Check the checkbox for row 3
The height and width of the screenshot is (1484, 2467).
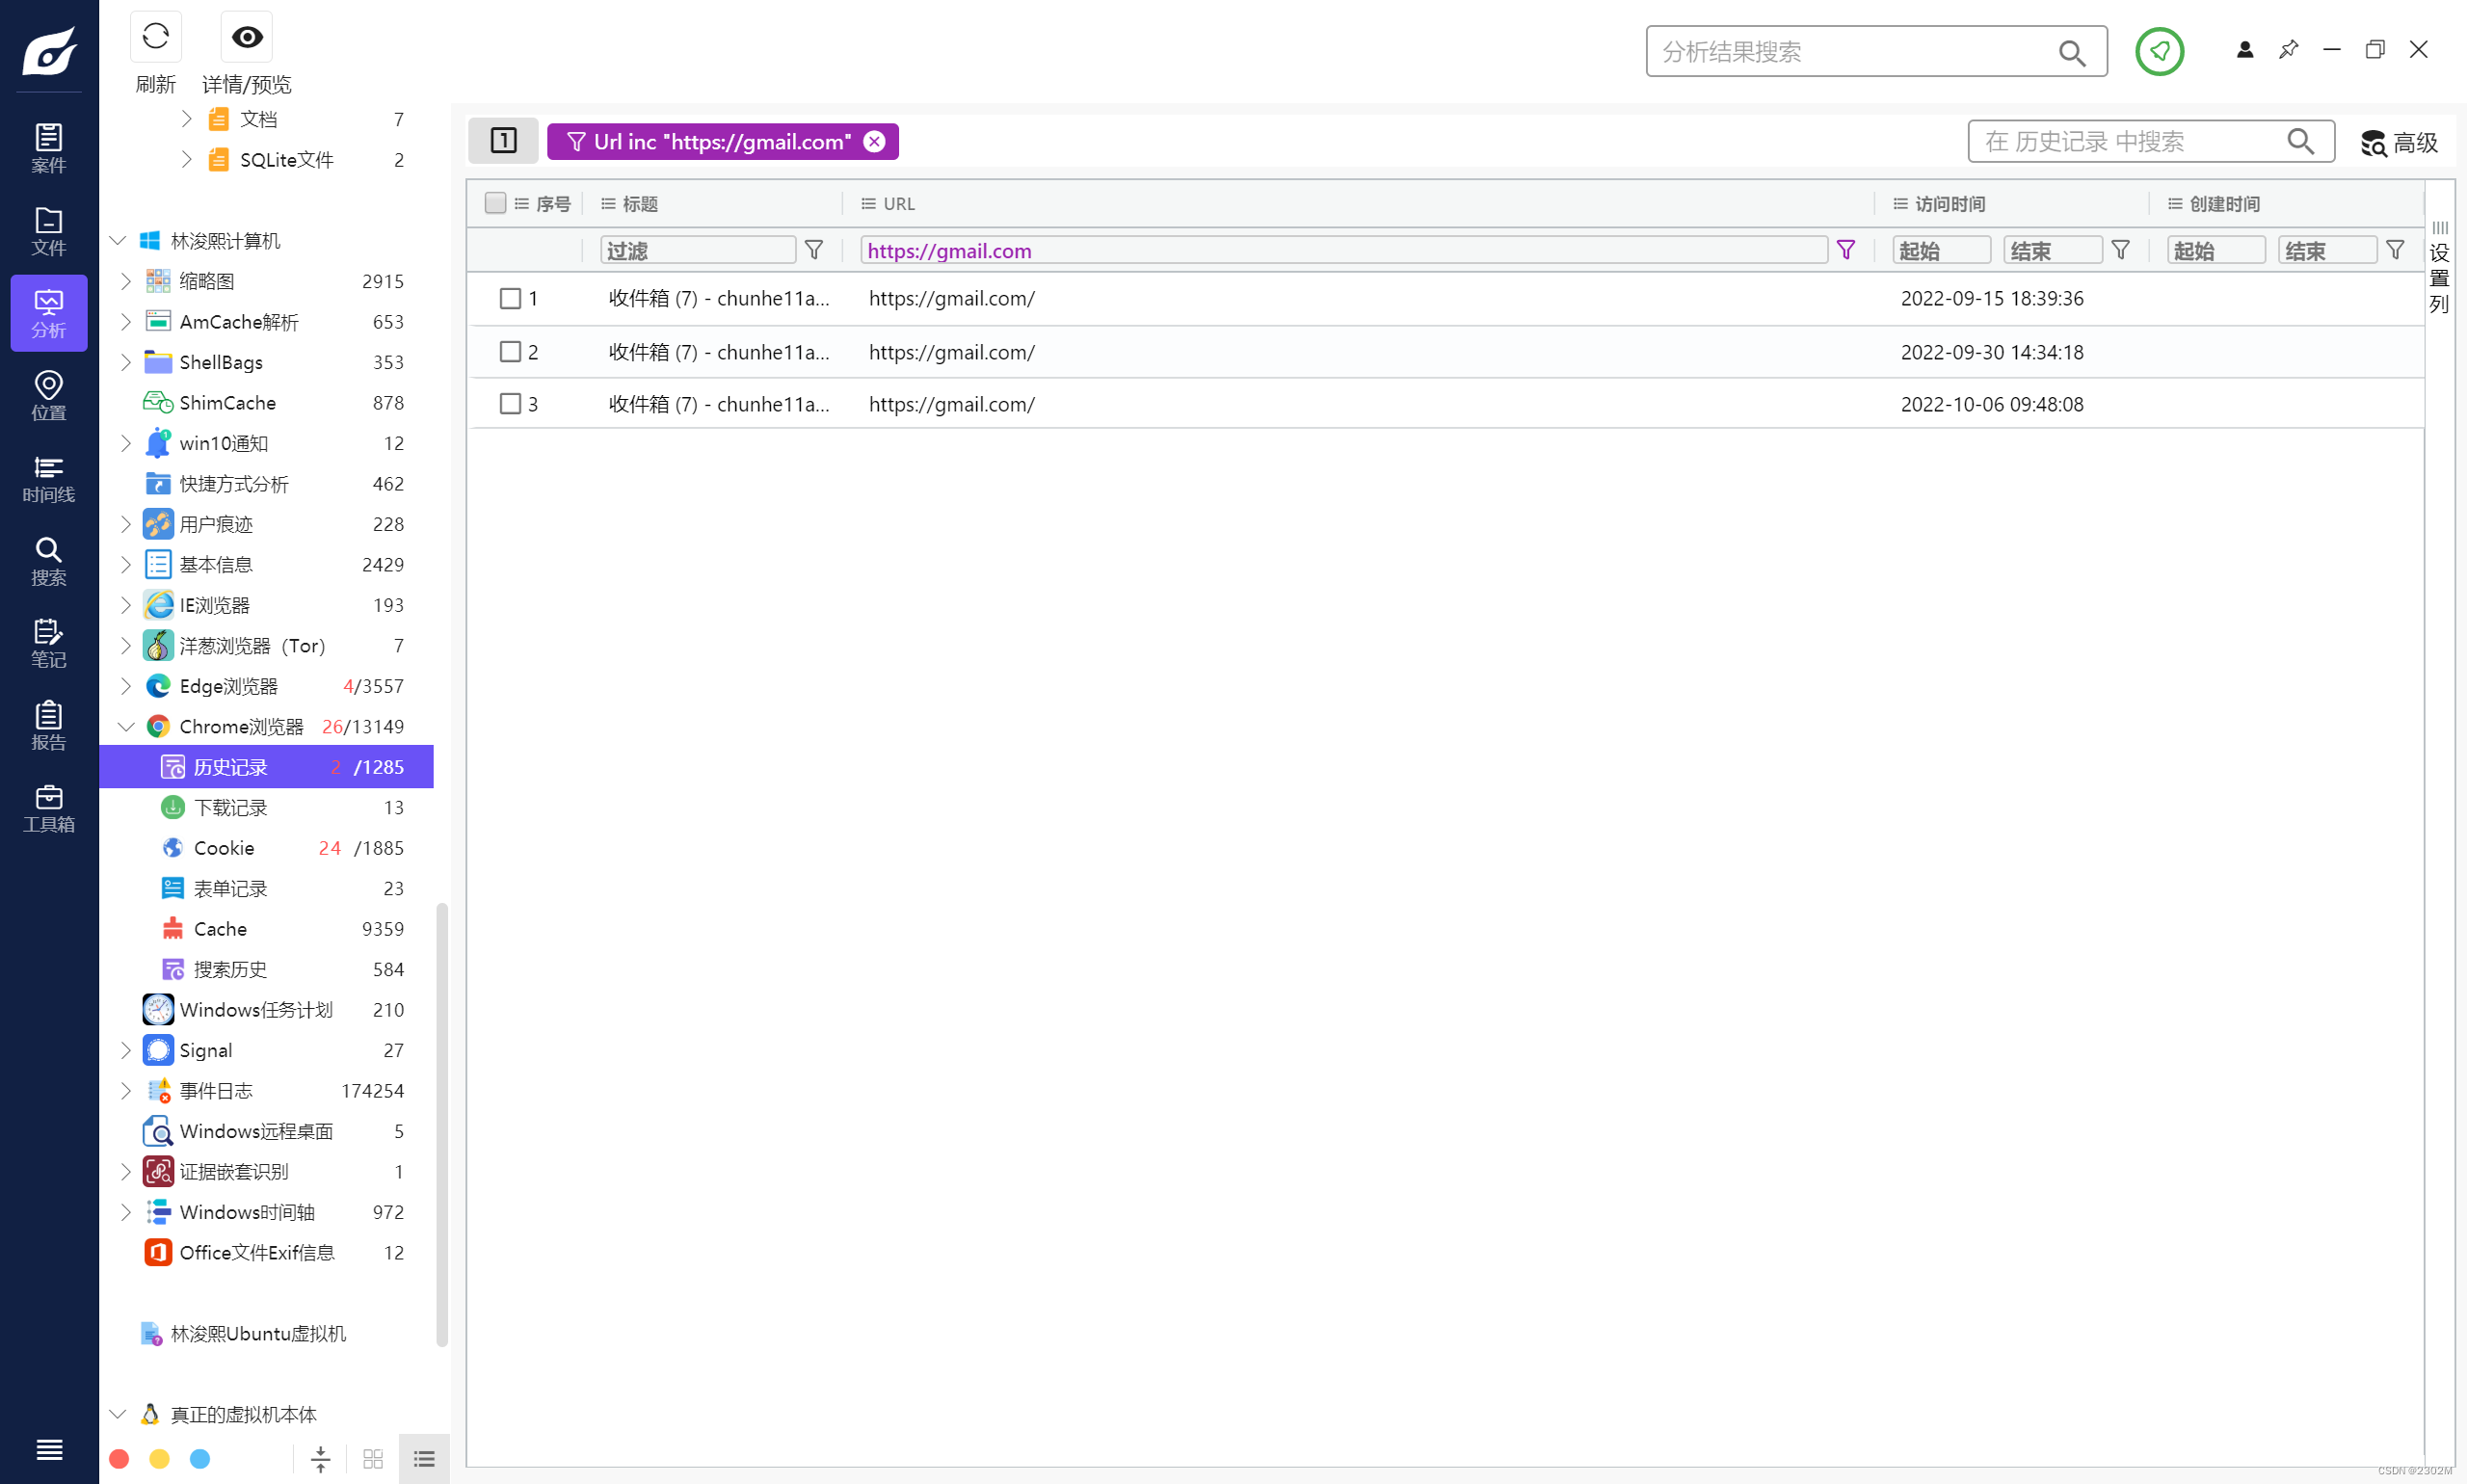click(510, 404)
